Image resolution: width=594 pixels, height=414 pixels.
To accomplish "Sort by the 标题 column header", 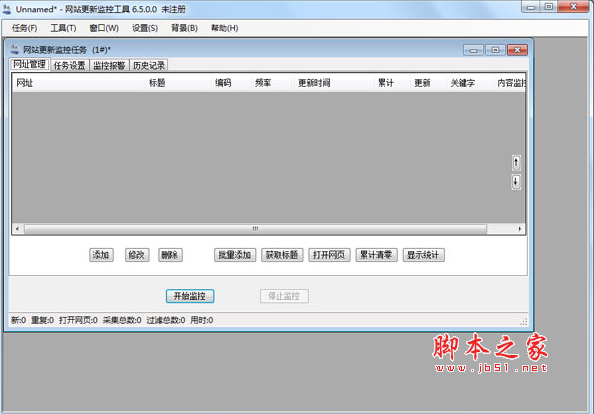I will click(x=178, y=83).
